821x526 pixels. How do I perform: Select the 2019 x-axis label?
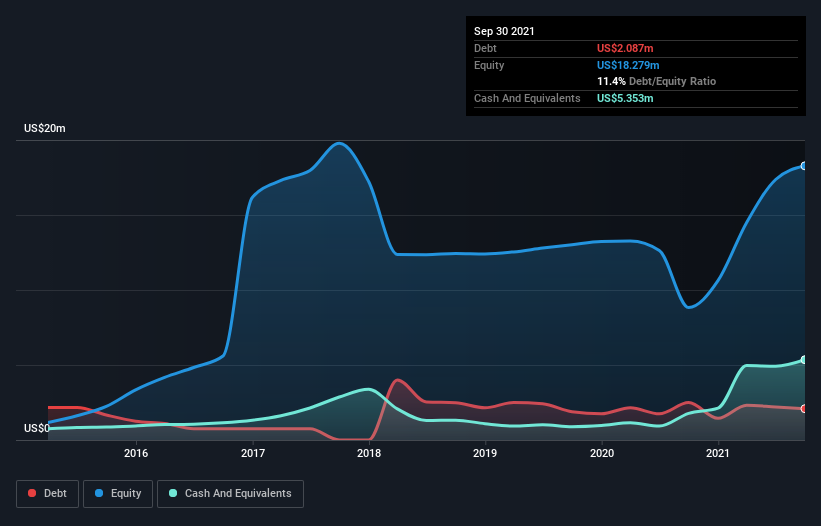485,453
